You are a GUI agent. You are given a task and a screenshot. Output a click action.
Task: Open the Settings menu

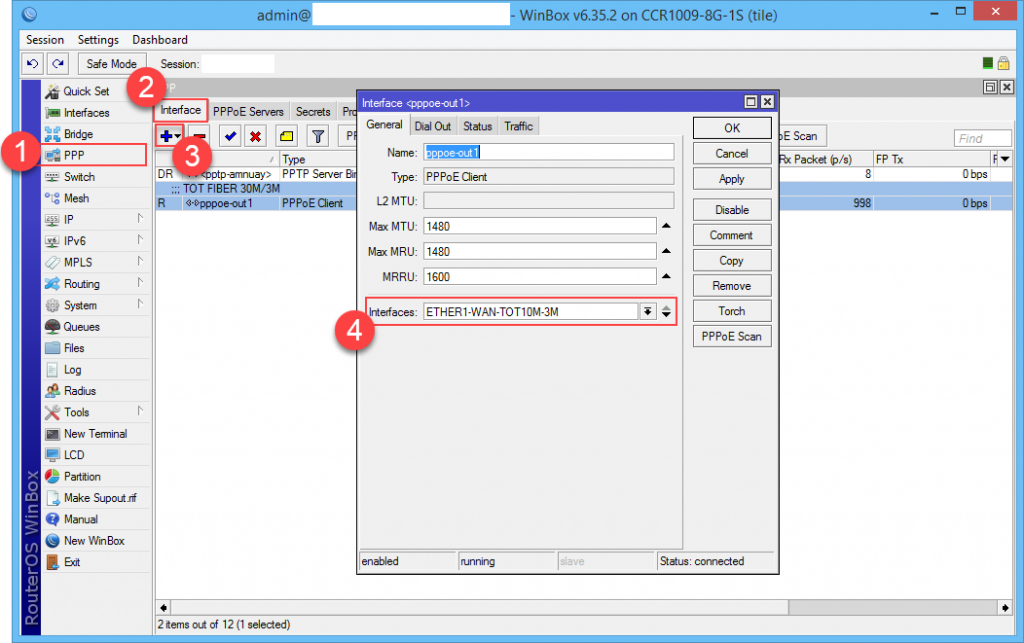point(98,40)
